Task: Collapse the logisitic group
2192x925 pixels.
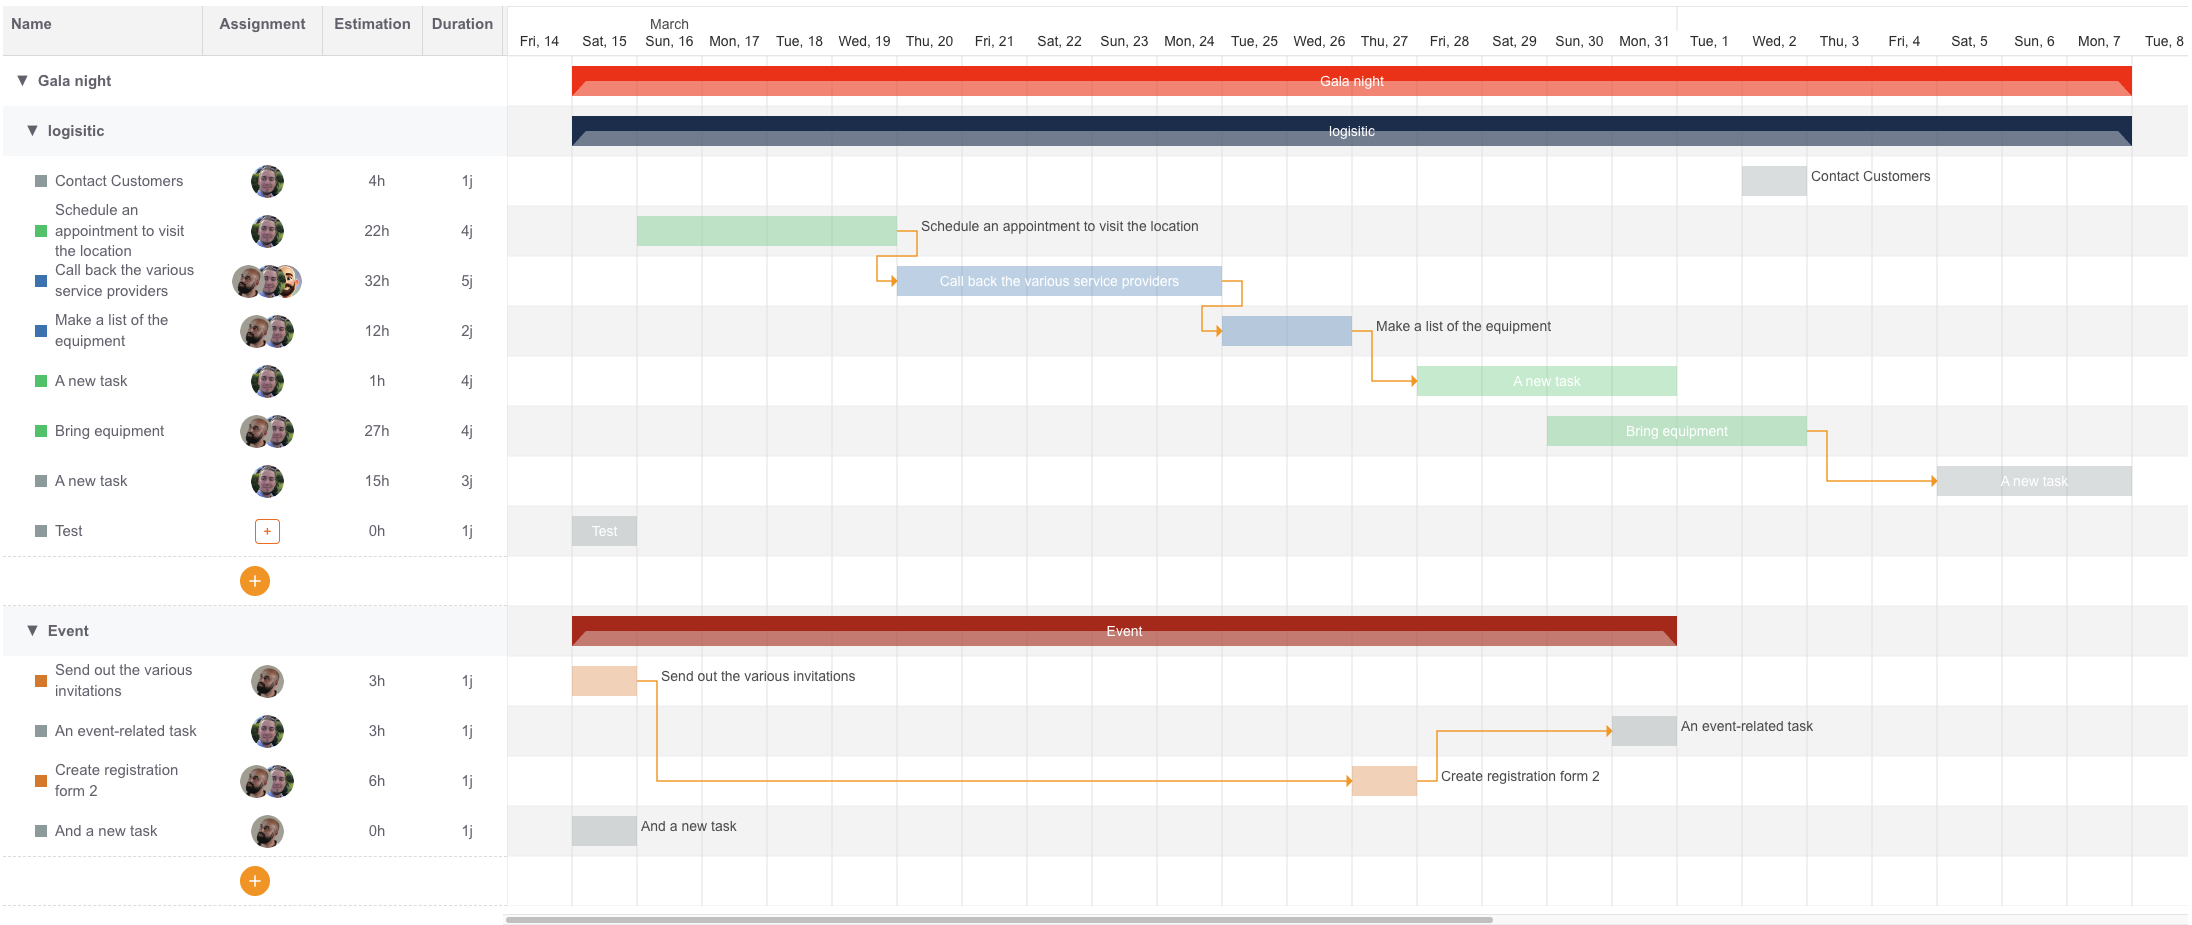Action: pyautogui.click(x=32, y=130)
